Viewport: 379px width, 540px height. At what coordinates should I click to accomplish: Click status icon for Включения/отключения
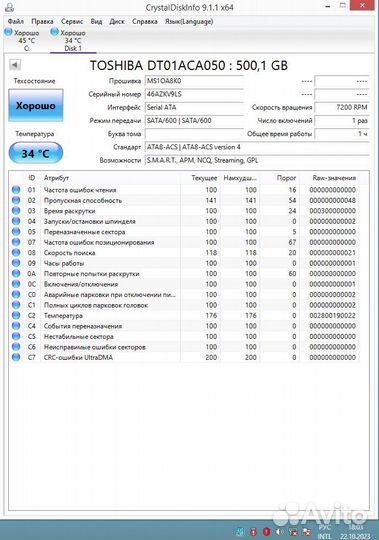tap(16, 284)
